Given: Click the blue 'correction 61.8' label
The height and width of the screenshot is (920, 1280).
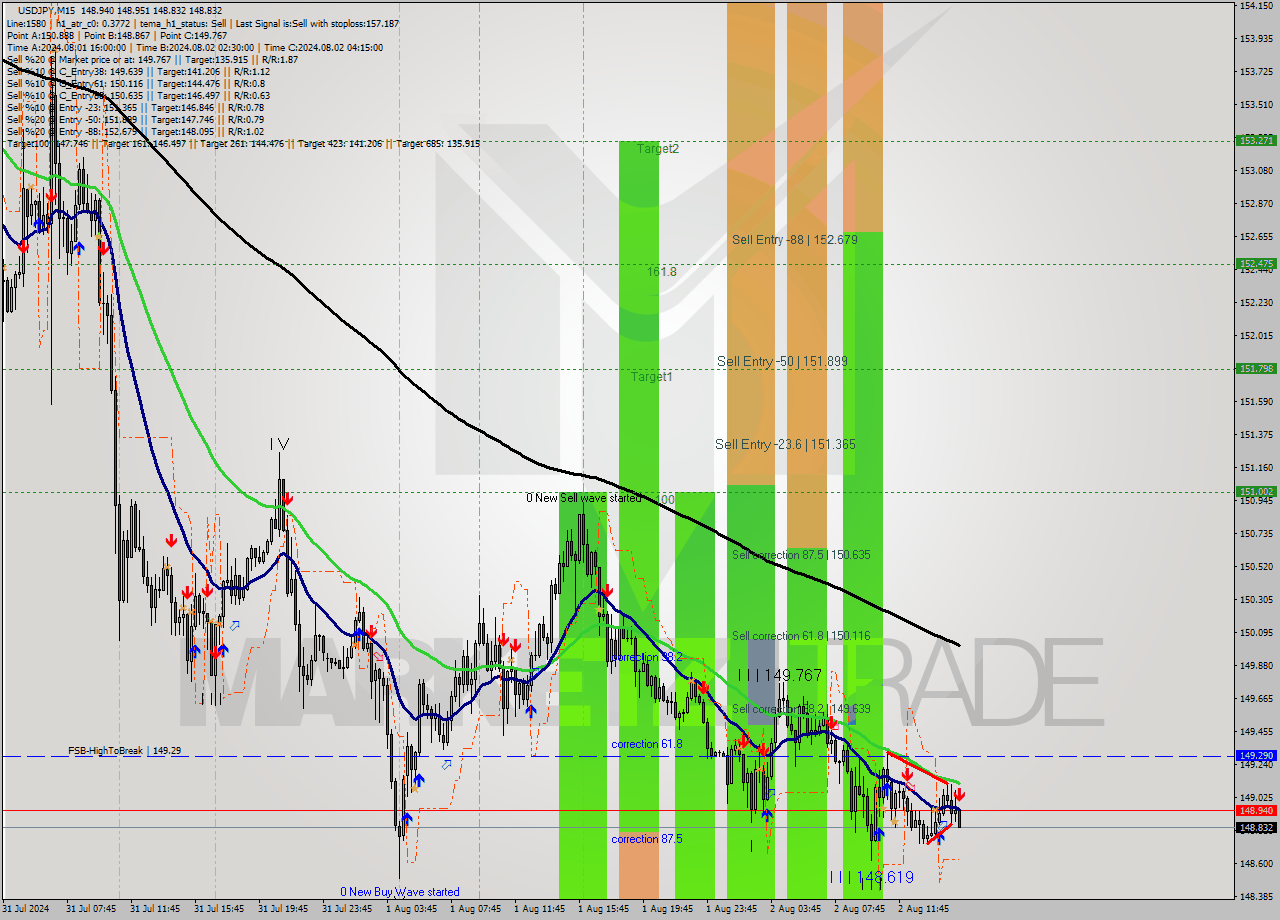Looking at the screenshot, I should pyautogui.click(x=647, y=744).
